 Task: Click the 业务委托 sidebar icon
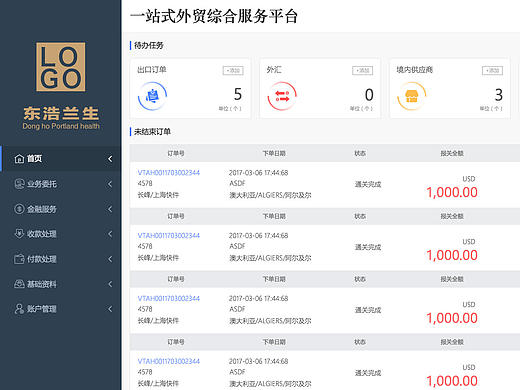(x=19, y=184)
